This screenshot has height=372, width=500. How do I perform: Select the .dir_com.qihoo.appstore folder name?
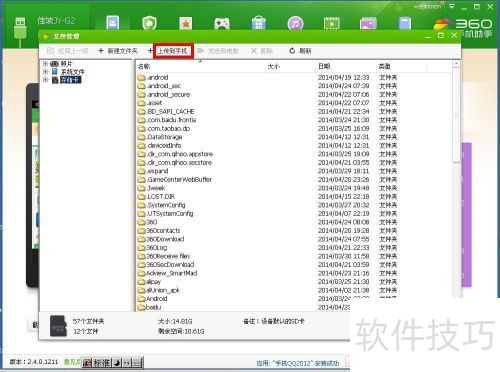click(x=180, y=154)
